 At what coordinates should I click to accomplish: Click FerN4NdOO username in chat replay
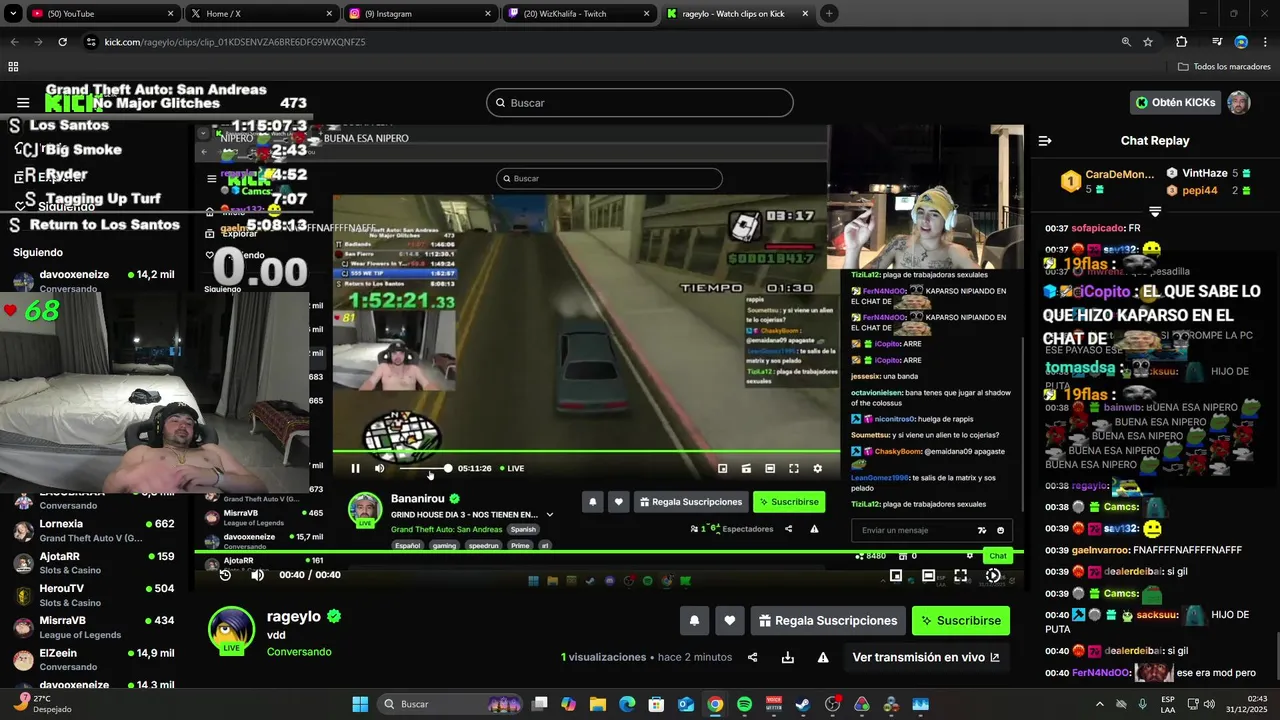point(1101,673)
